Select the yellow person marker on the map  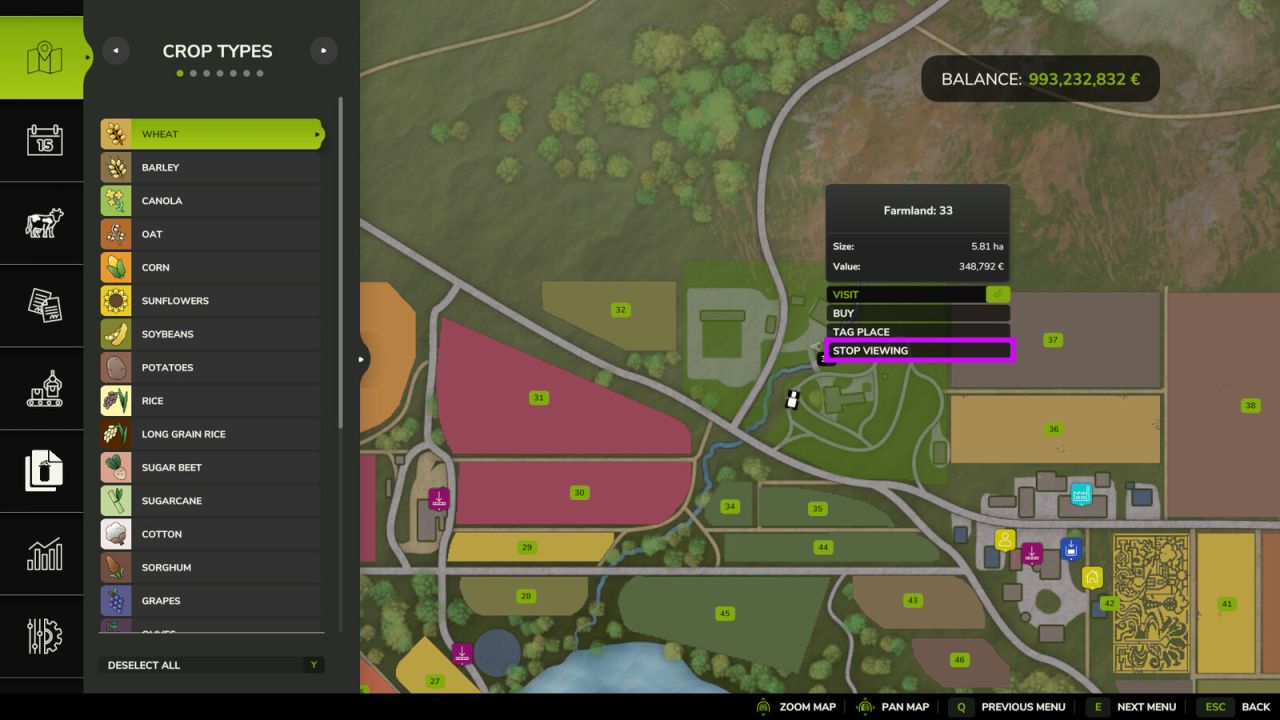pyautogui.click(x=1005, y=540)
